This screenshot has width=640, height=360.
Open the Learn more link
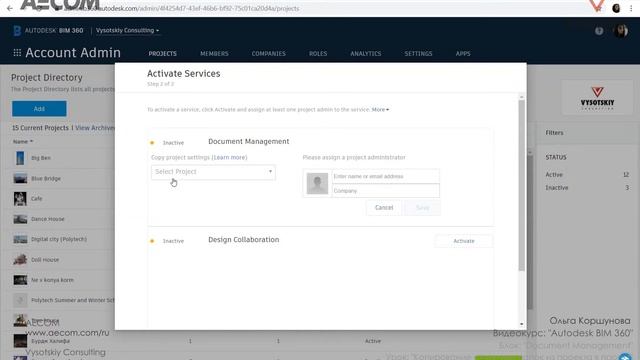point(229,157)
